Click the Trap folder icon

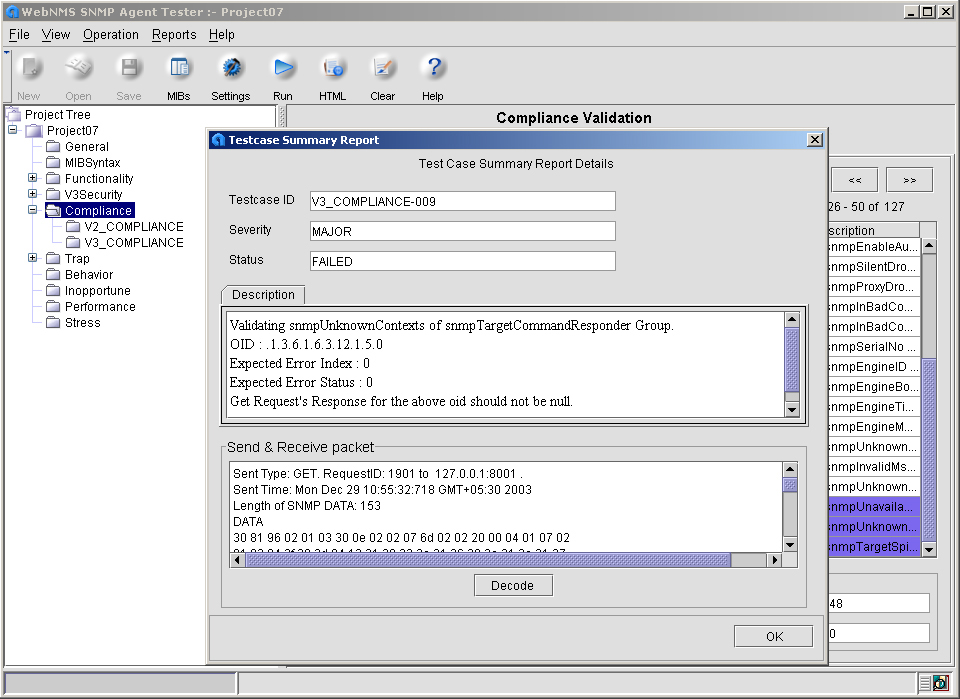coord(53,258)
